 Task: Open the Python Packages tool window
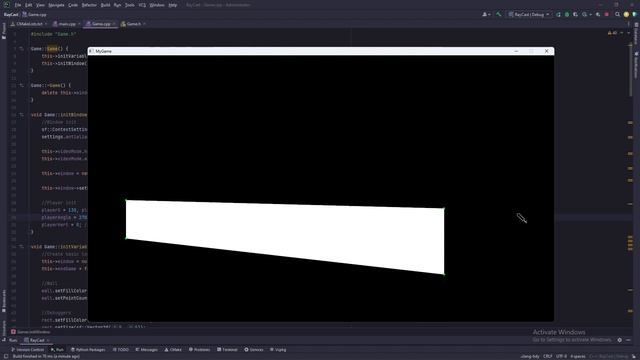[x=88, y=350]
